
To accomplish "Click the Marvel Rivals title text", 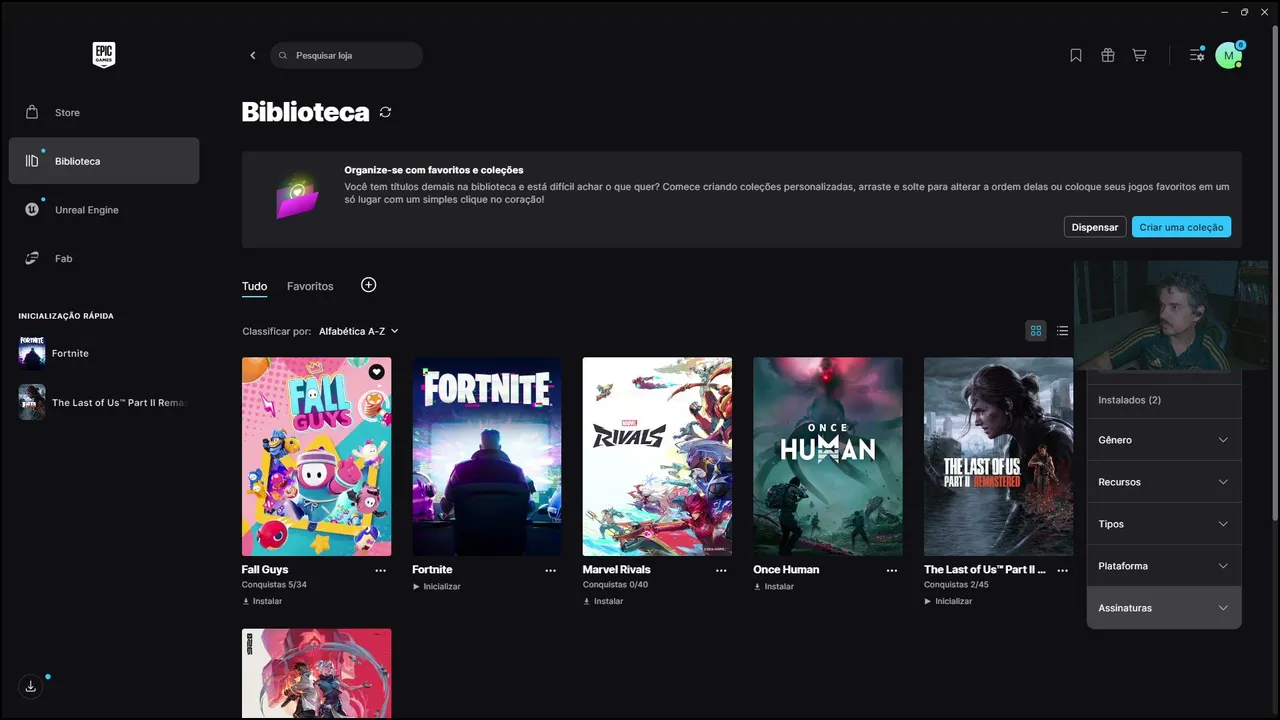I will 616,570.
